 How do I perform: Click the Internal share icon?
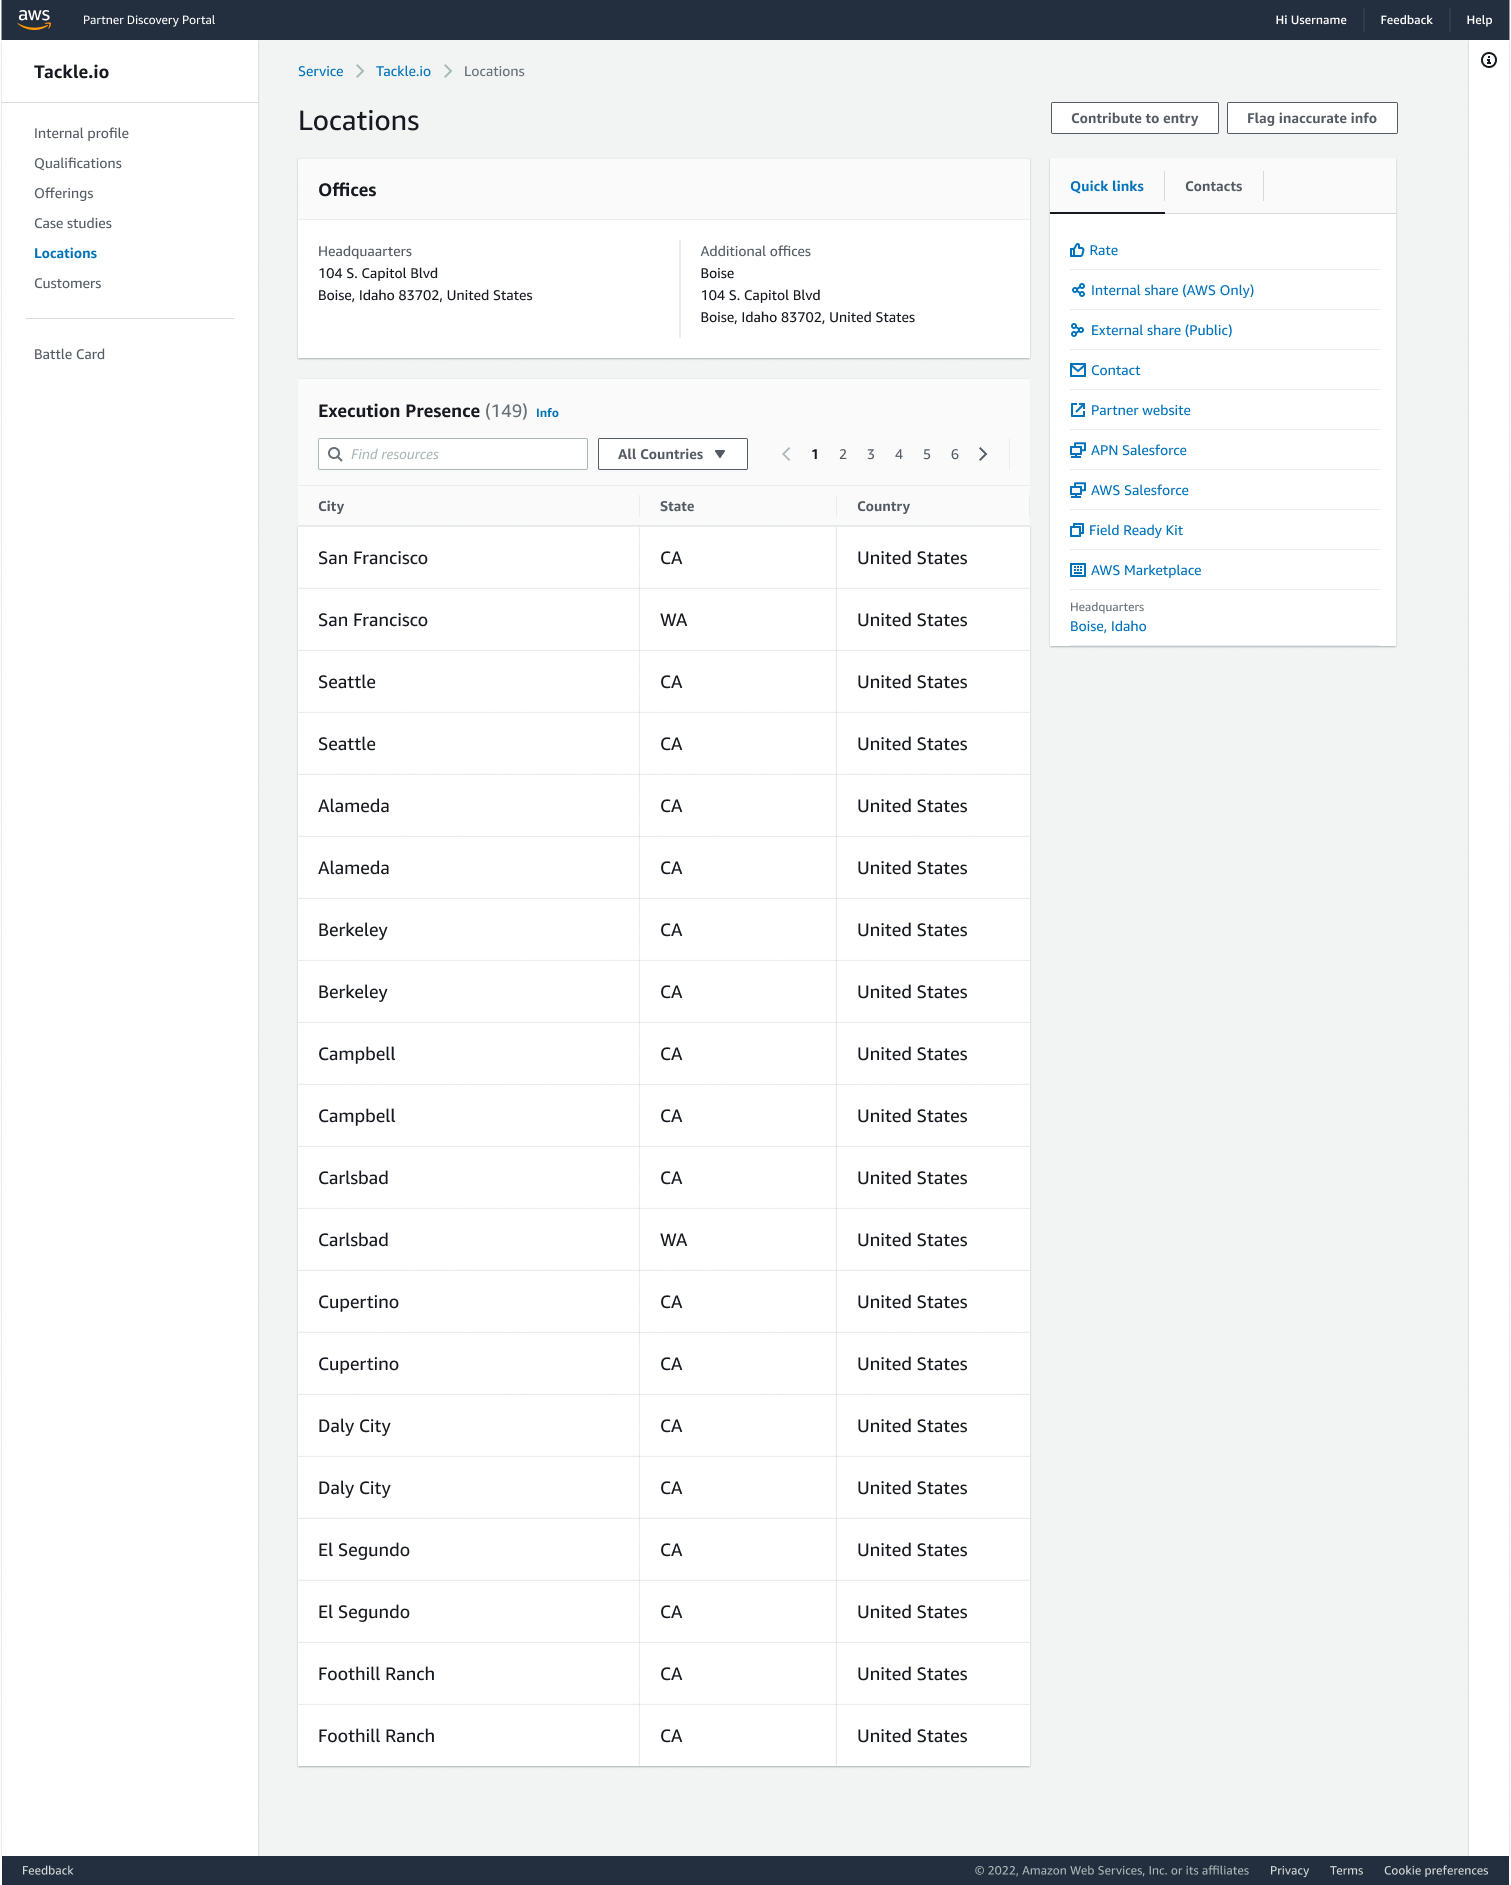pyautogui.click(x=1078, y=290)
